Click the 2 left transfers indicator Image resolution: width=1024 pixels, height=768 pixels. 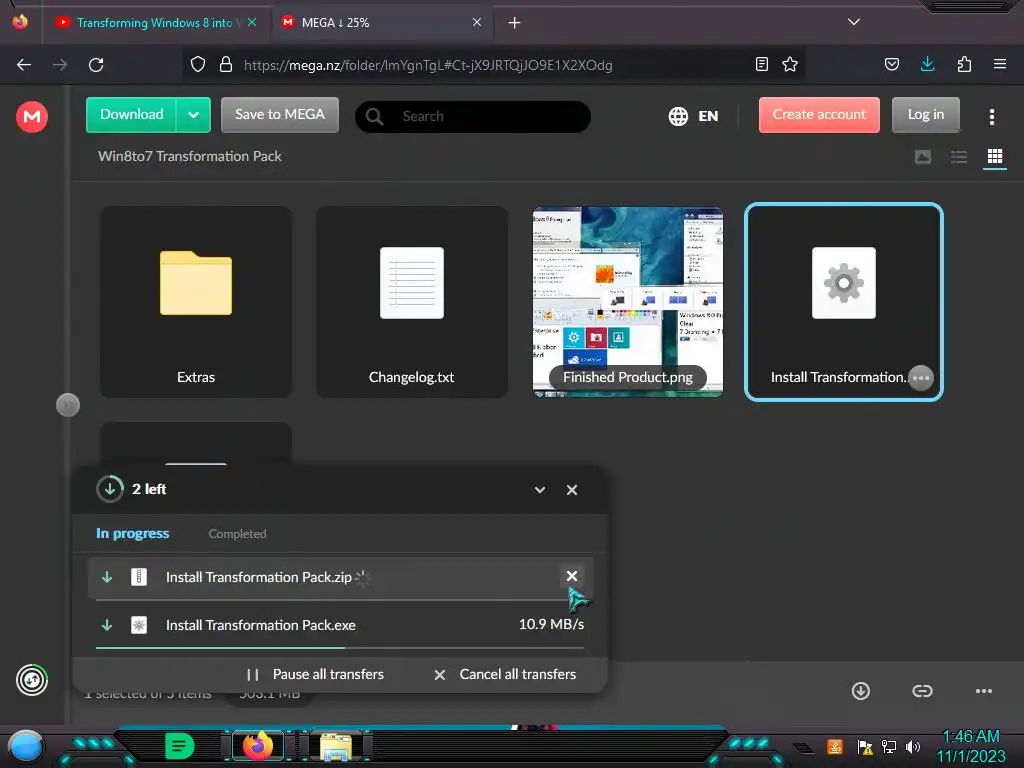131,489
